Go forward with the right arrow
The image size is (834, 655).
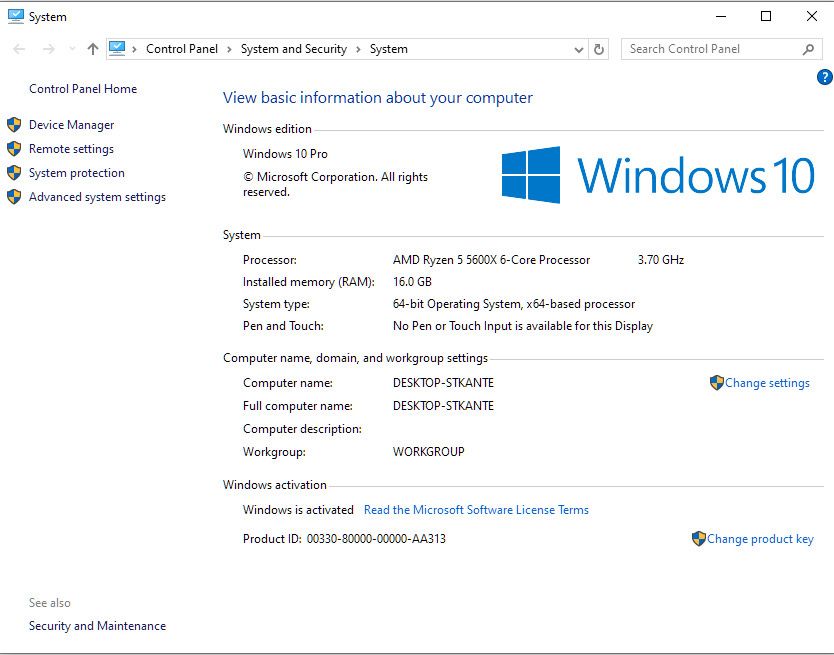point(48,49)
